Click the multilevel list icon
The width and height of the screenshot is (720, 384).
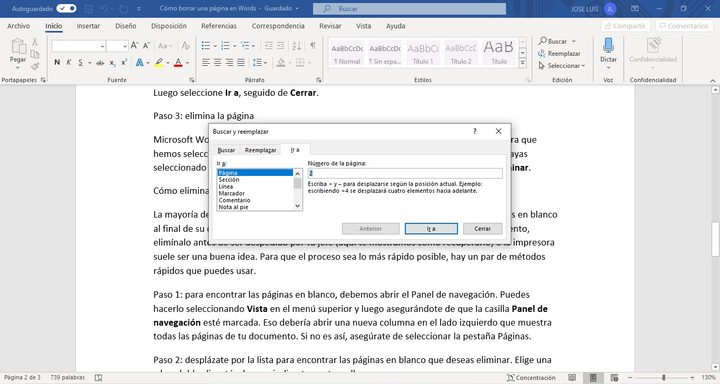click(245, 45)
